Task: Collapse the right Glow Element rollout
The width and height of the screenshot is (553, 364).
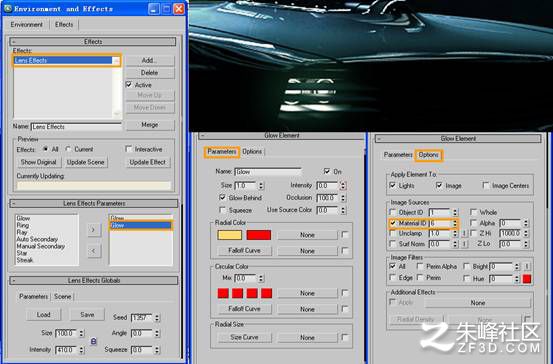Action: pos(458,139)
